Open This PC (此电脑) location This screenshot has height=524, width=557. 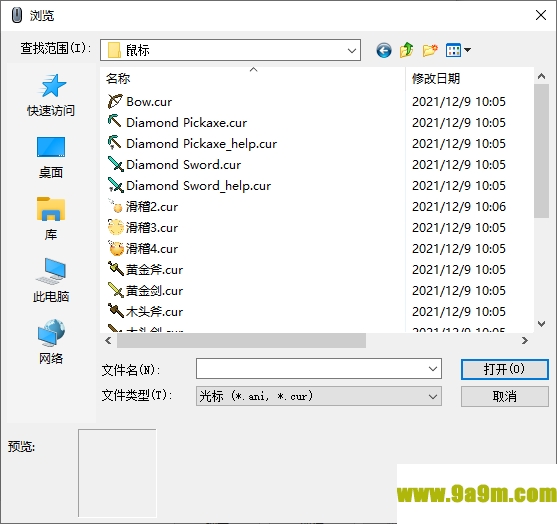pyautogui.click(x=51, y=280)
